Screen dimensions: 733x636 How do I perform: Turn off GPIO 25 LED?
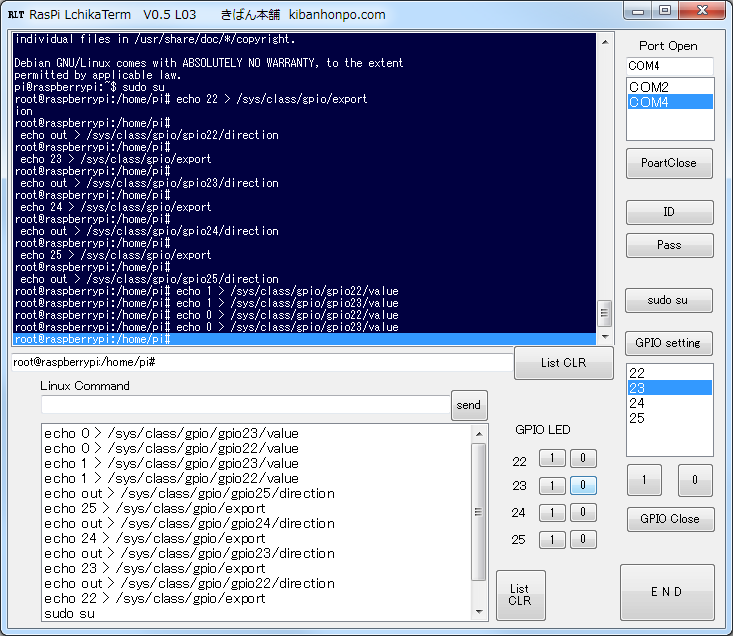click(583, 540)
